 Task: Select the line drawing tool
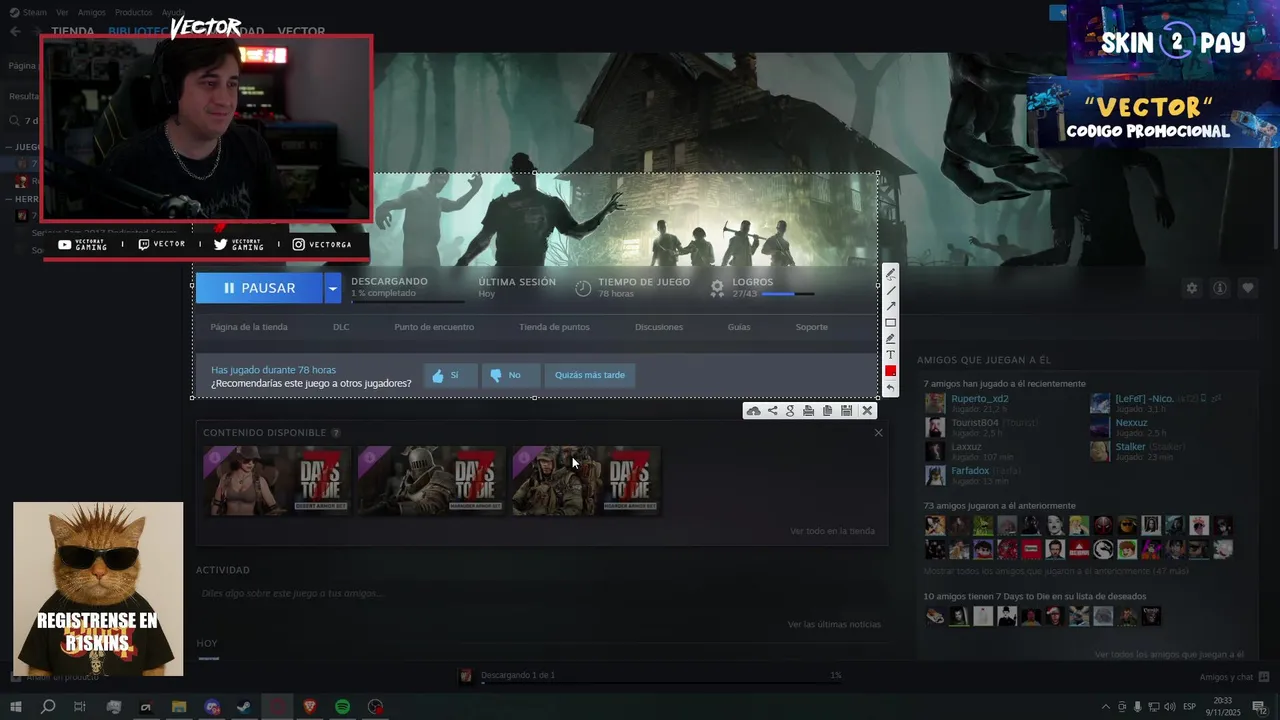tap(890, 290)
